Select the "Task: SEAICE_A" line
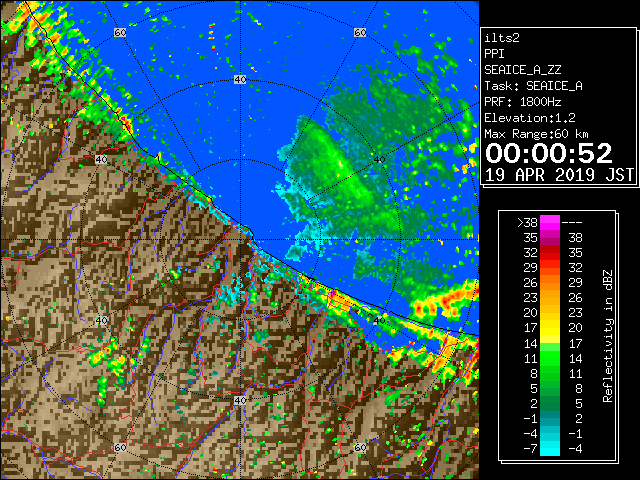 533,86
